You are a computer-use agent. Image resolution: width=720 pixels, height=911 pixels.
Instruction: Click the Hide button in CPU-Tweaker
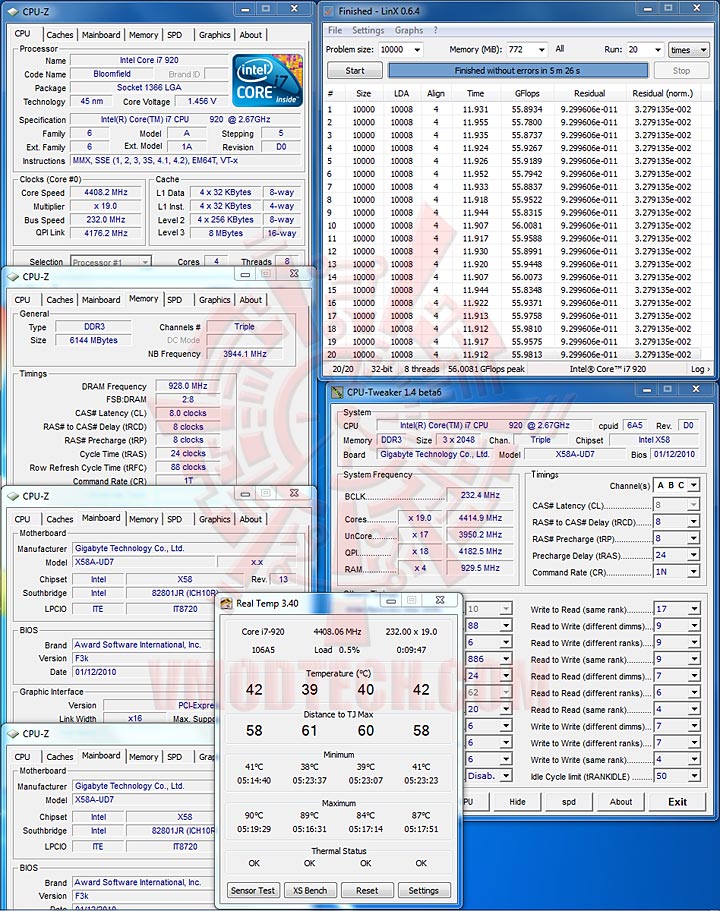point(517,802)
